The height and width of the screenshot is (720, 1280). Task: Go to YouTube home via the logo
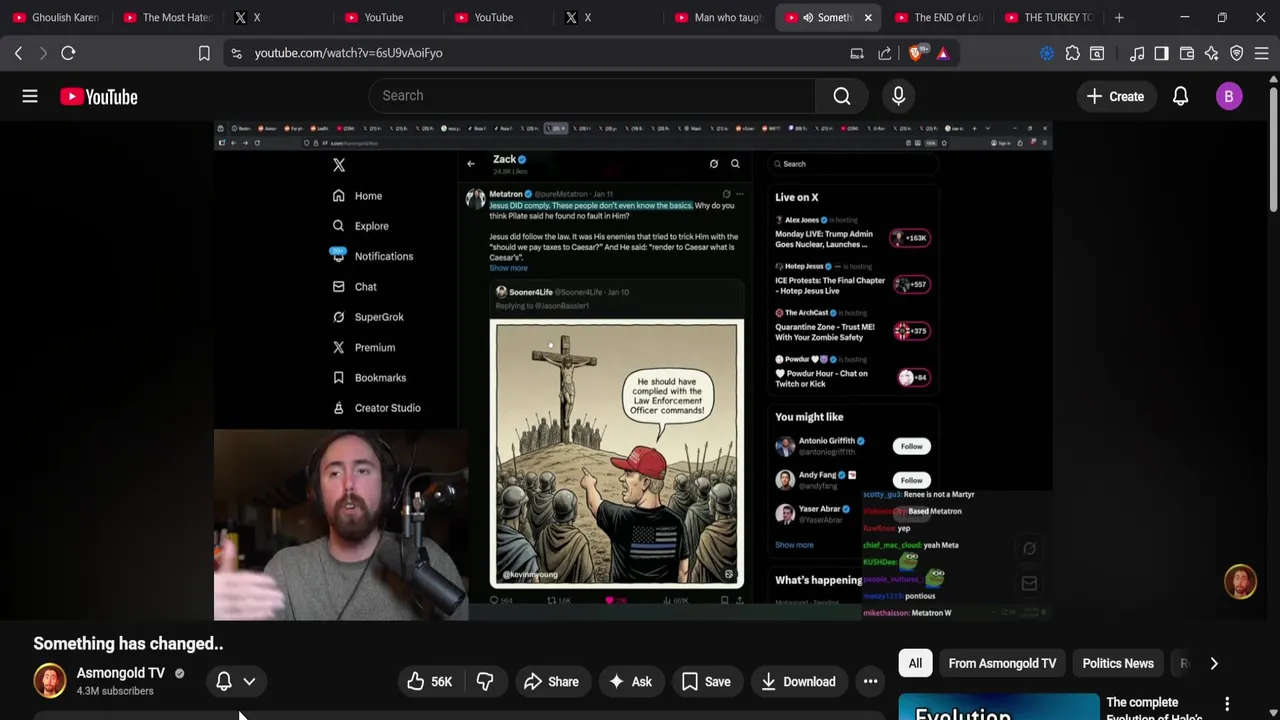click(98, 97)
